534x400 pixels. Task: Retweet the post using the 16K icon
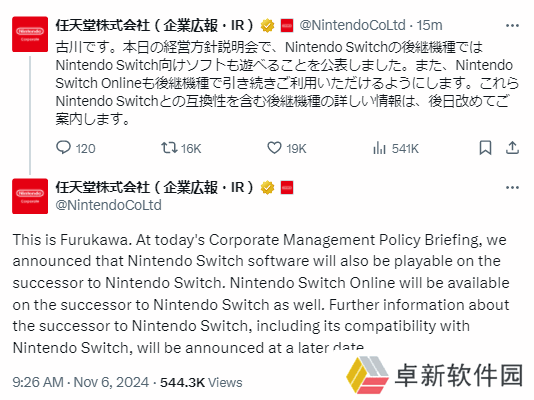169,148
